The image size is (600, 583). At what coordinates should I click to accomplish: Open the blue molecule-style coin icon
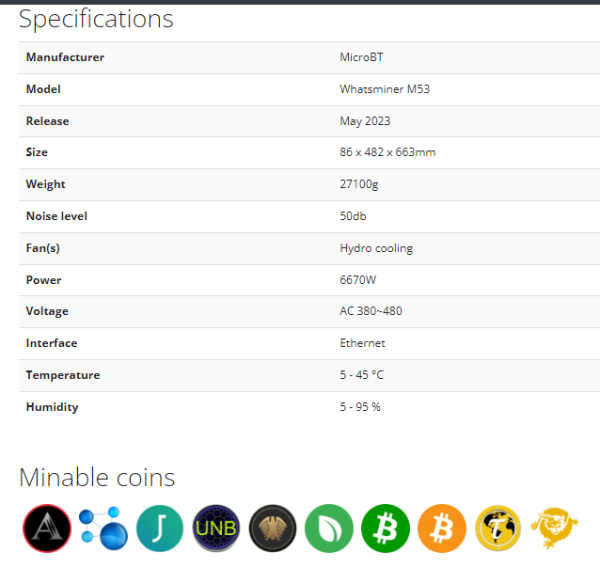103,528
